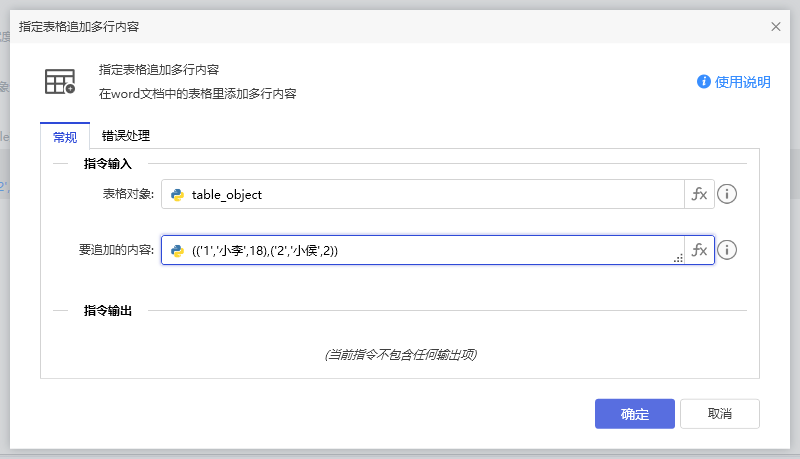Switch to the 常规 tab
800x459 pixels.
pyautogui.click(x=65, y=137)
